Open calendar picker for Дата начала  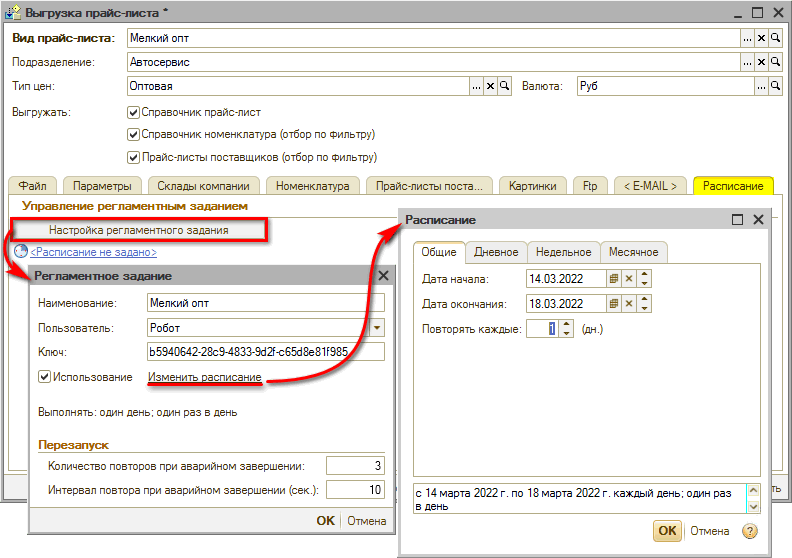[x=615, y=279]
